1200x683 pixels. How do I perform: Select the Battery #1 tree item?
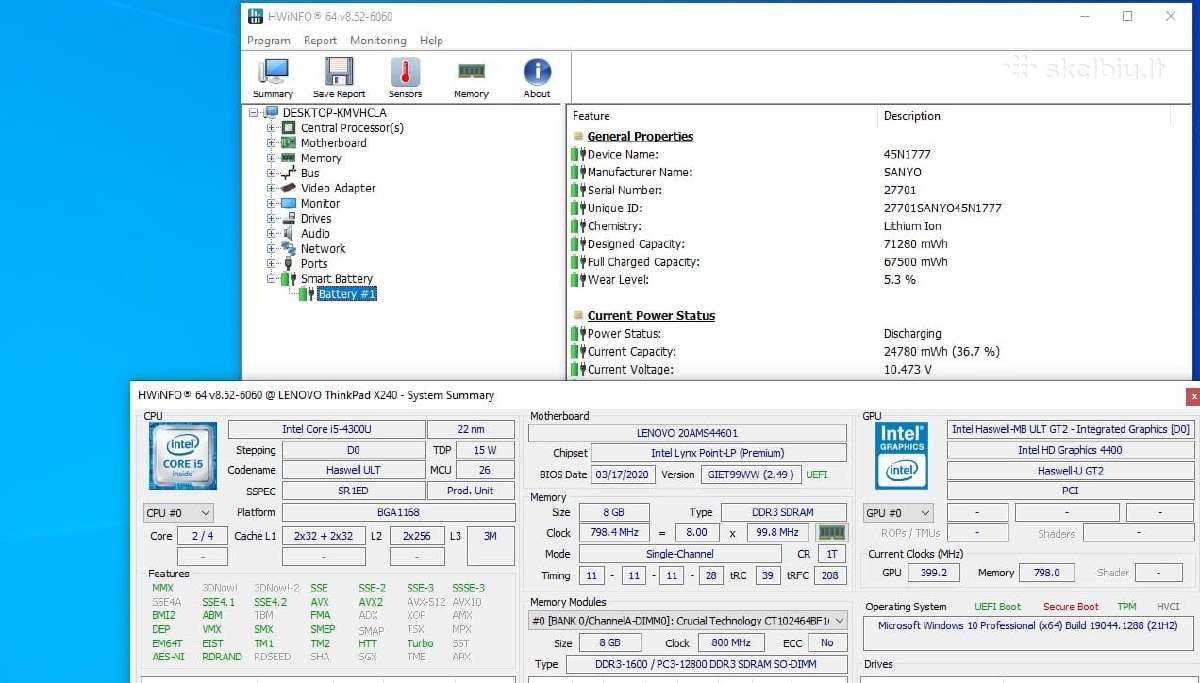pyautogui.click(x=347, y=294)
